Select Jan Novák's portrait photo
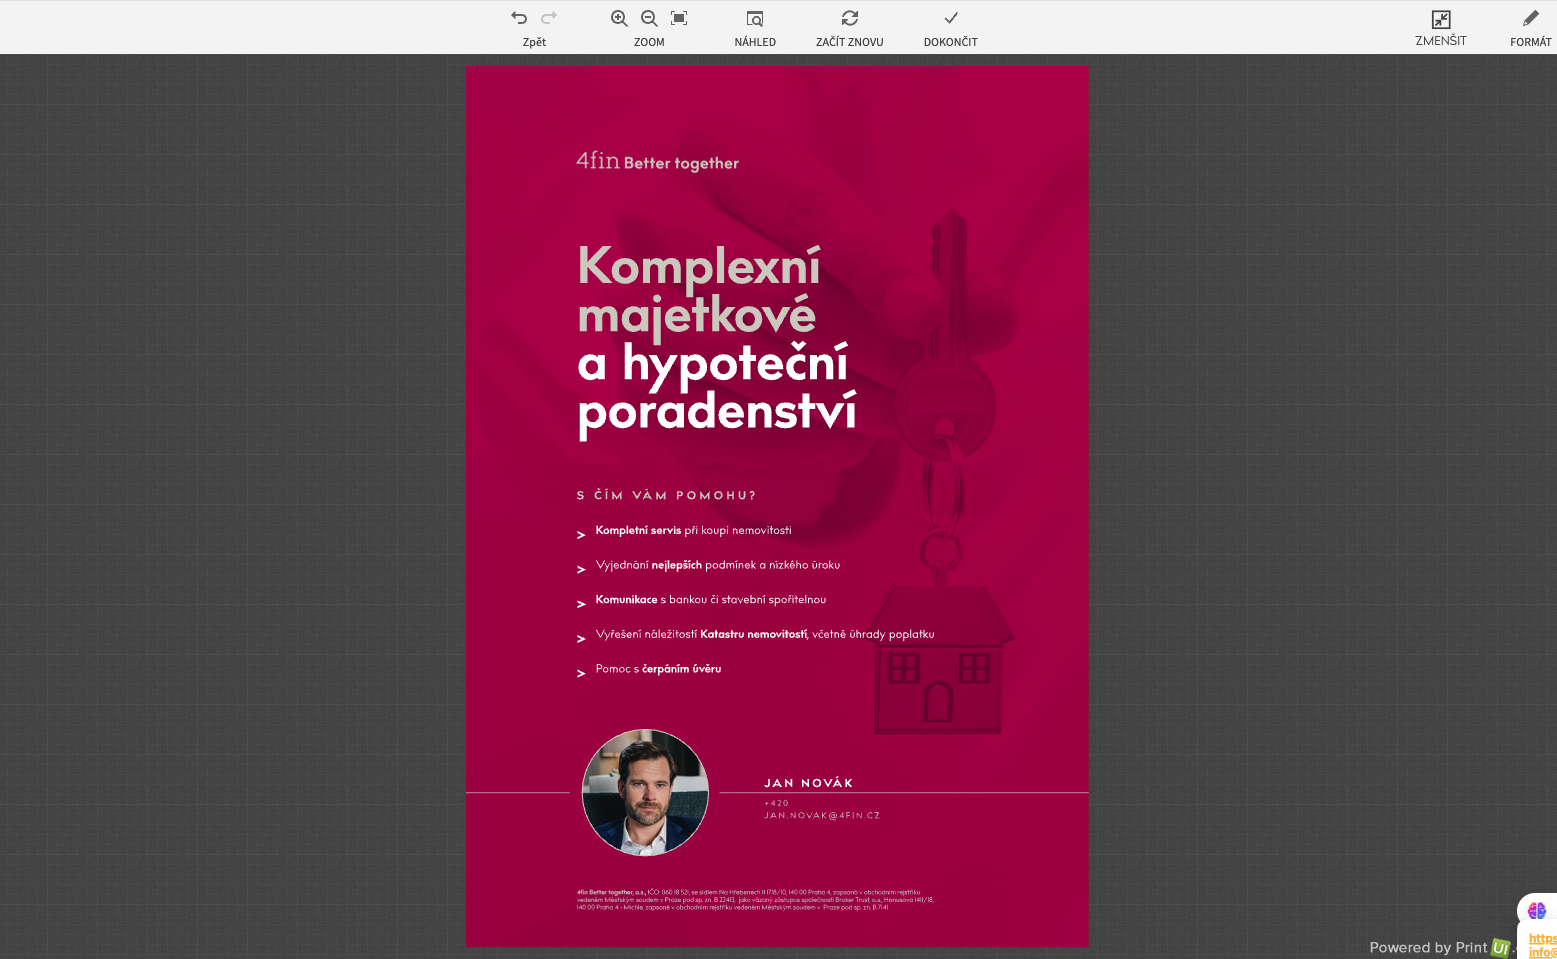Viewport: 1557px width, 959px height. click(645, 793)
